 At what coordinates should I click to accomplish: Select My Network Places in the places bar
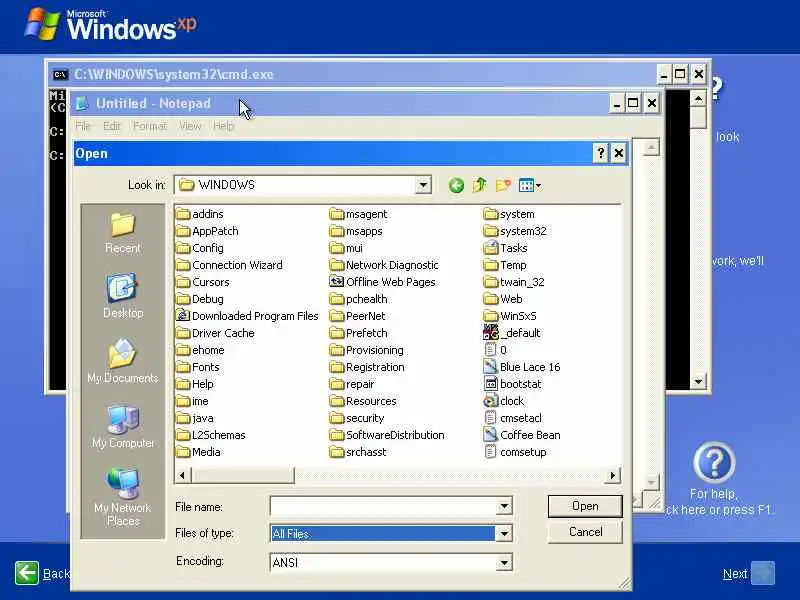tap(122, 498)
